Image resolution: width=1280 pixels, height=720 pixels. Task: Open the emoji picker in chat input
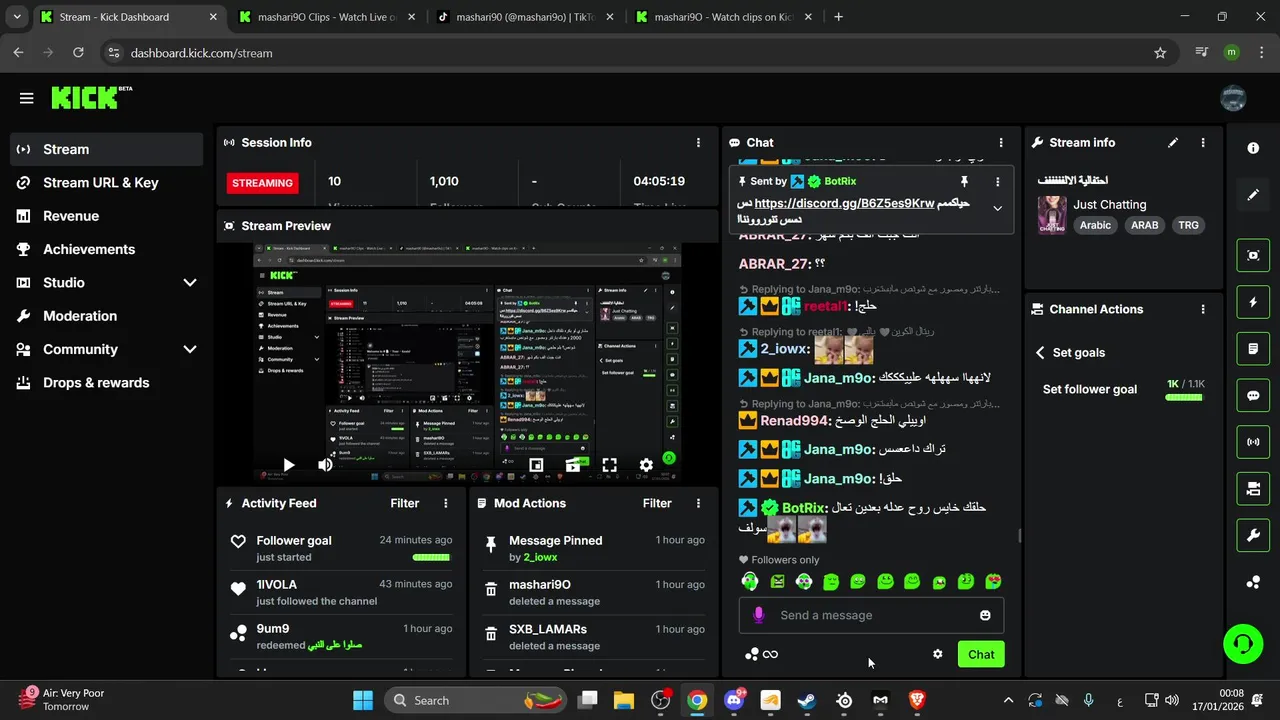[985, 615]
